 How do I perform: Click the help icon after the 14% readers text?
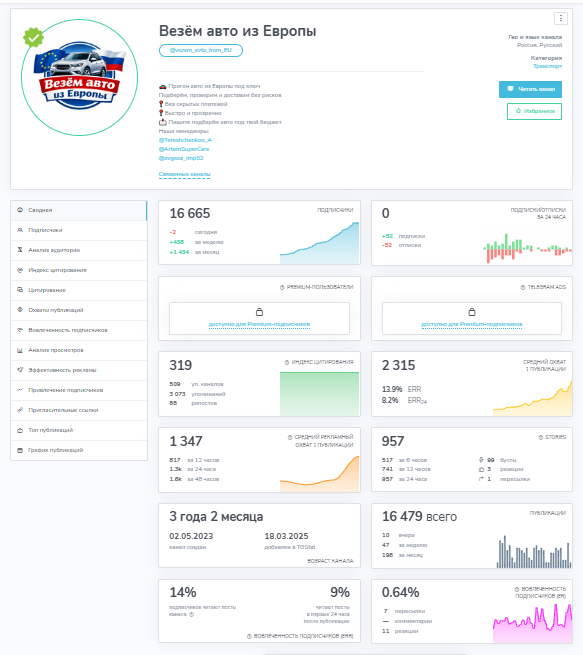coord(192,614)
